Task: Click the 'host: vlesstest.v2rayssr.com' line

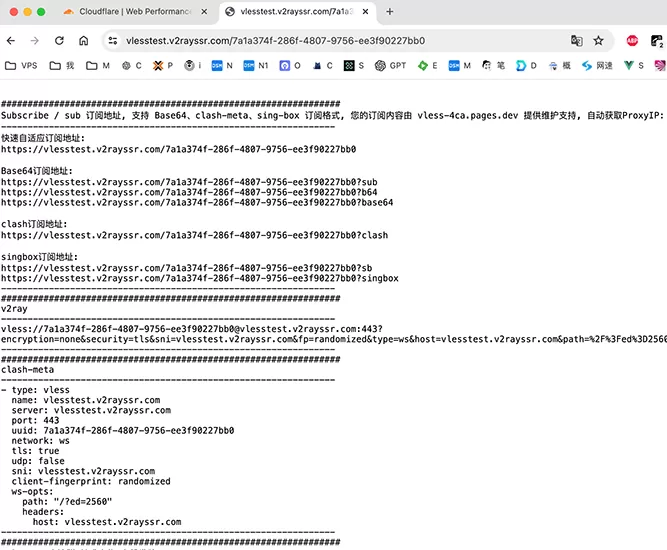Action: click(107, 522)
